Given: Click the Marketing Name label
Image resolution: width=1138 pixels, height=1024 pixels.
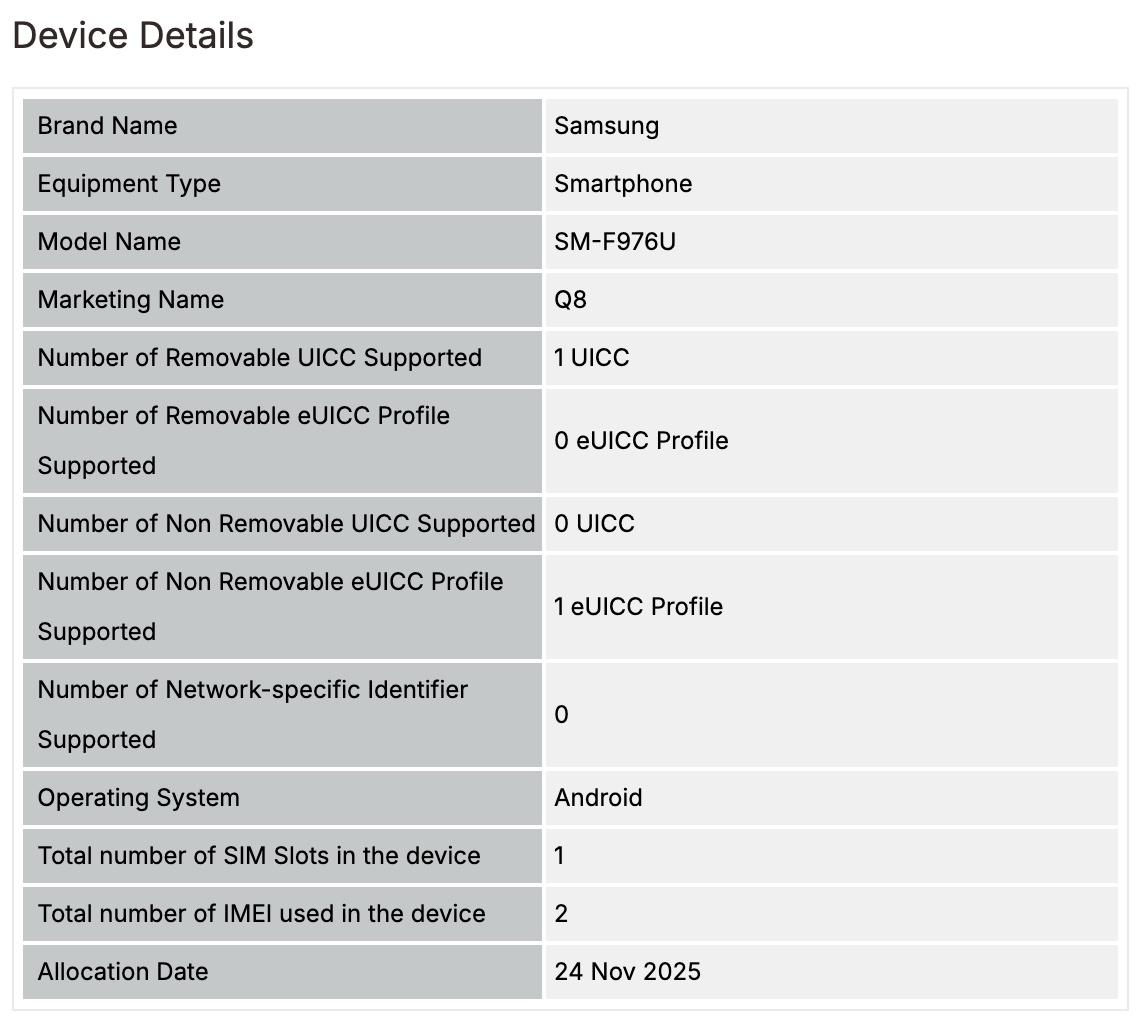Looking at the screenshot, I should 131,300.
